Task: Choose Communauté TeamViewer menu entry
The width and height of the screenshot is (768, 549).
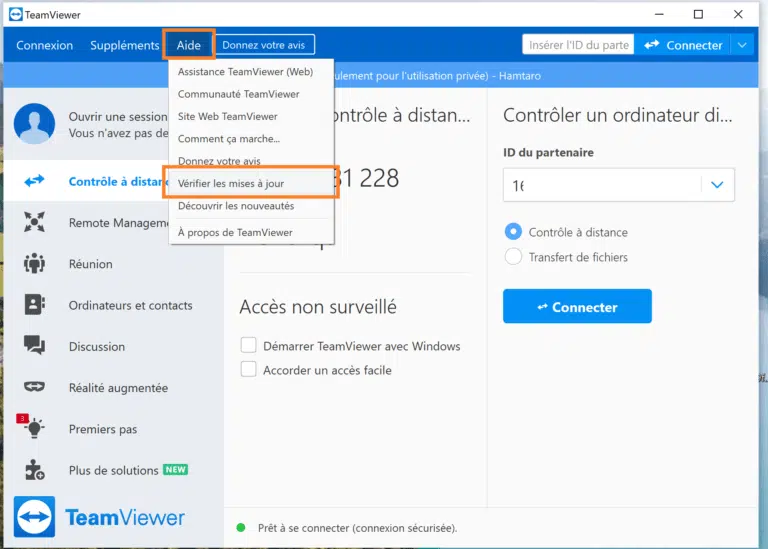Action: (251, 94)
